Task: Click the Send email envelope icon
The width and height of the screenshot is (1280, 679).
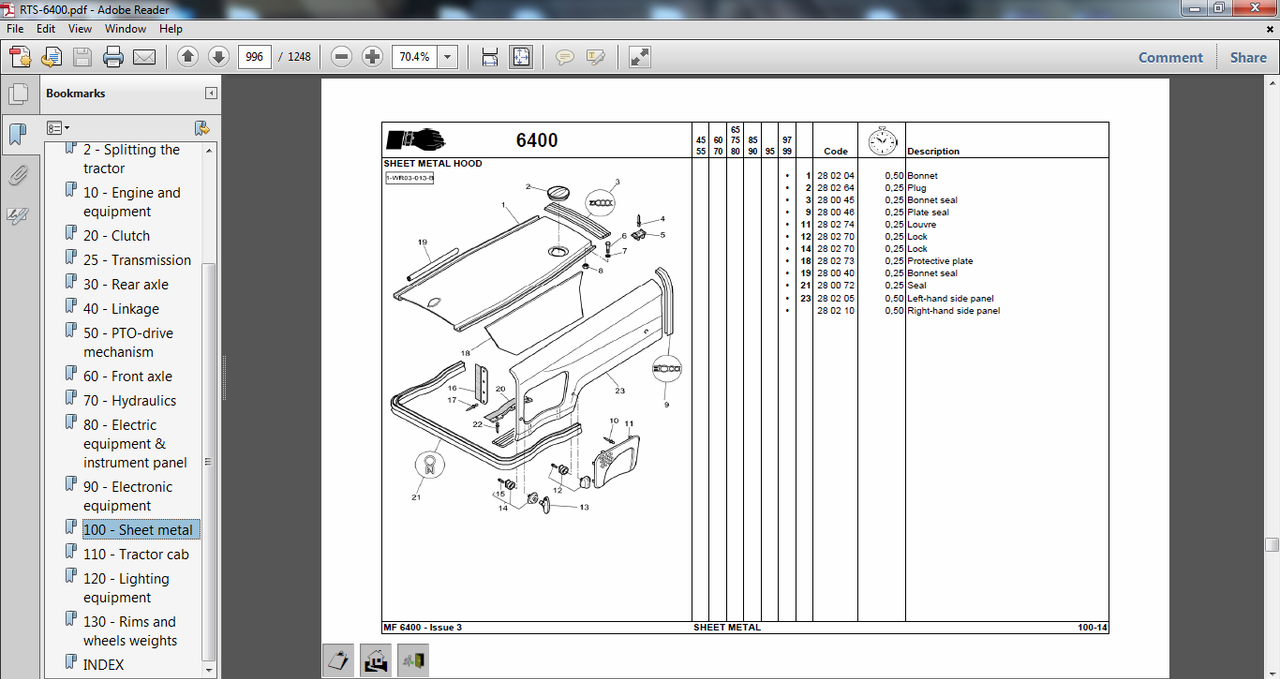Action: click(x=144, y=57)
